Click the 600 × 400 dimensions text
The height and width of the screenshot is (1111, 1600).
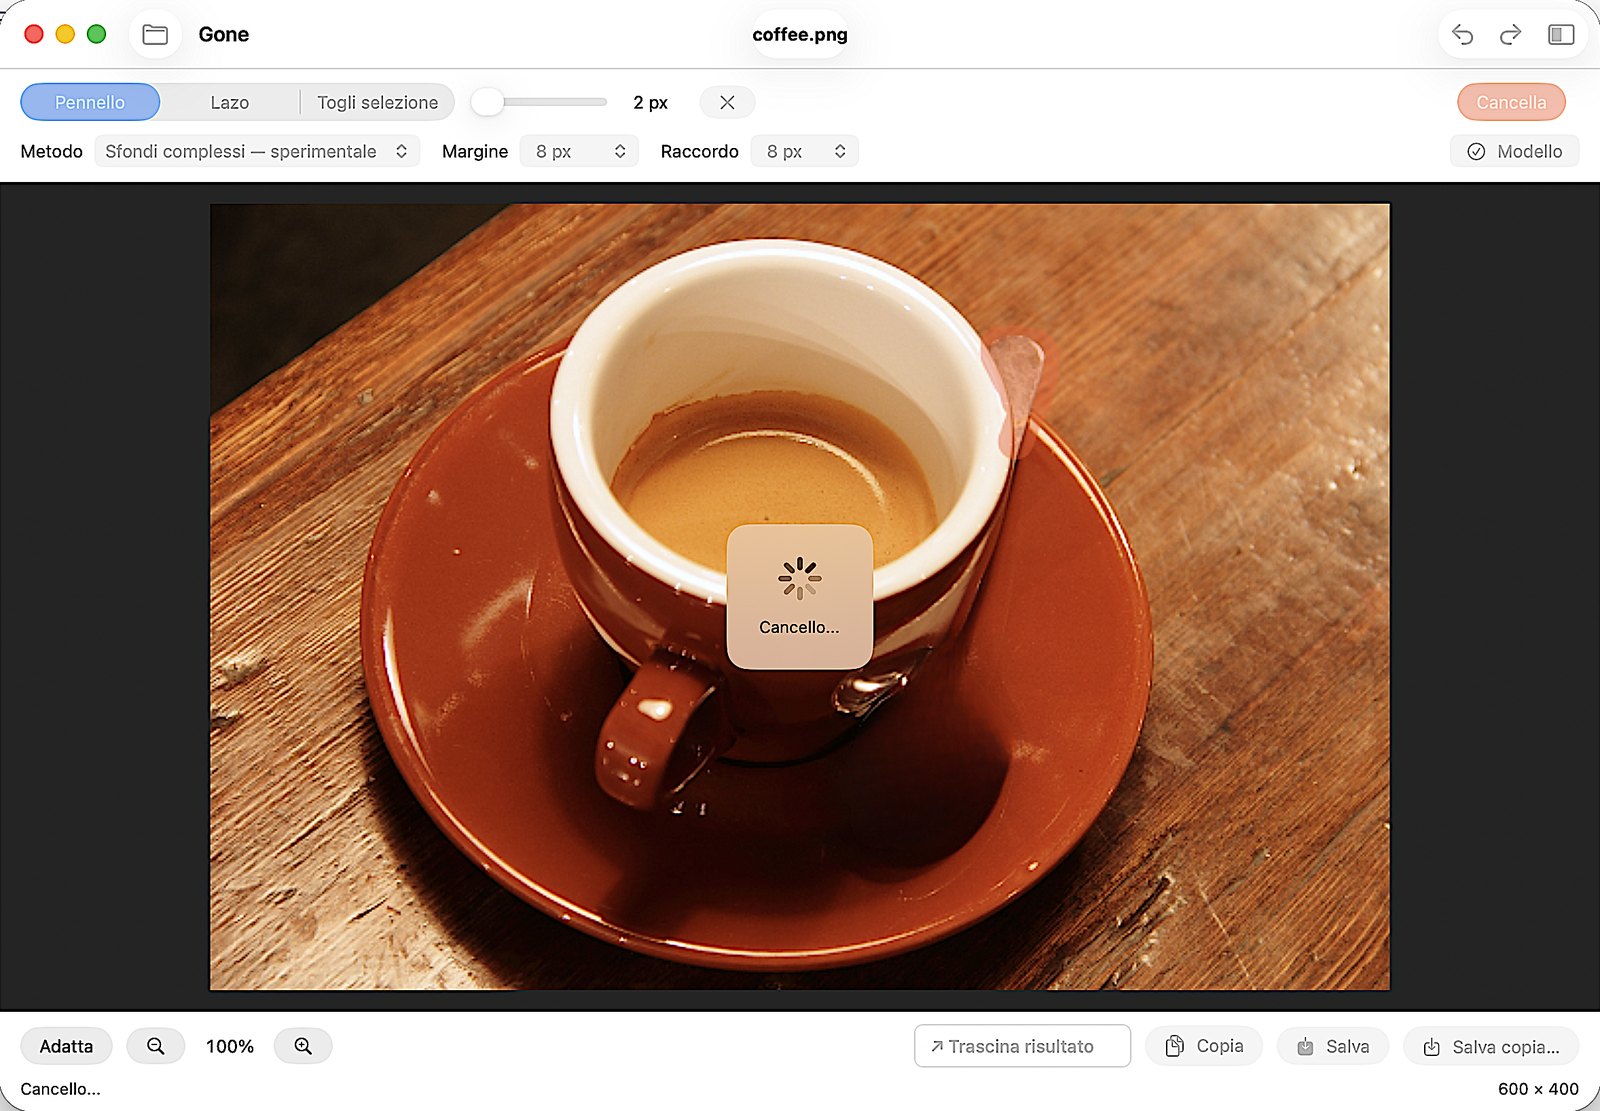click(x=1538, y=1089)
